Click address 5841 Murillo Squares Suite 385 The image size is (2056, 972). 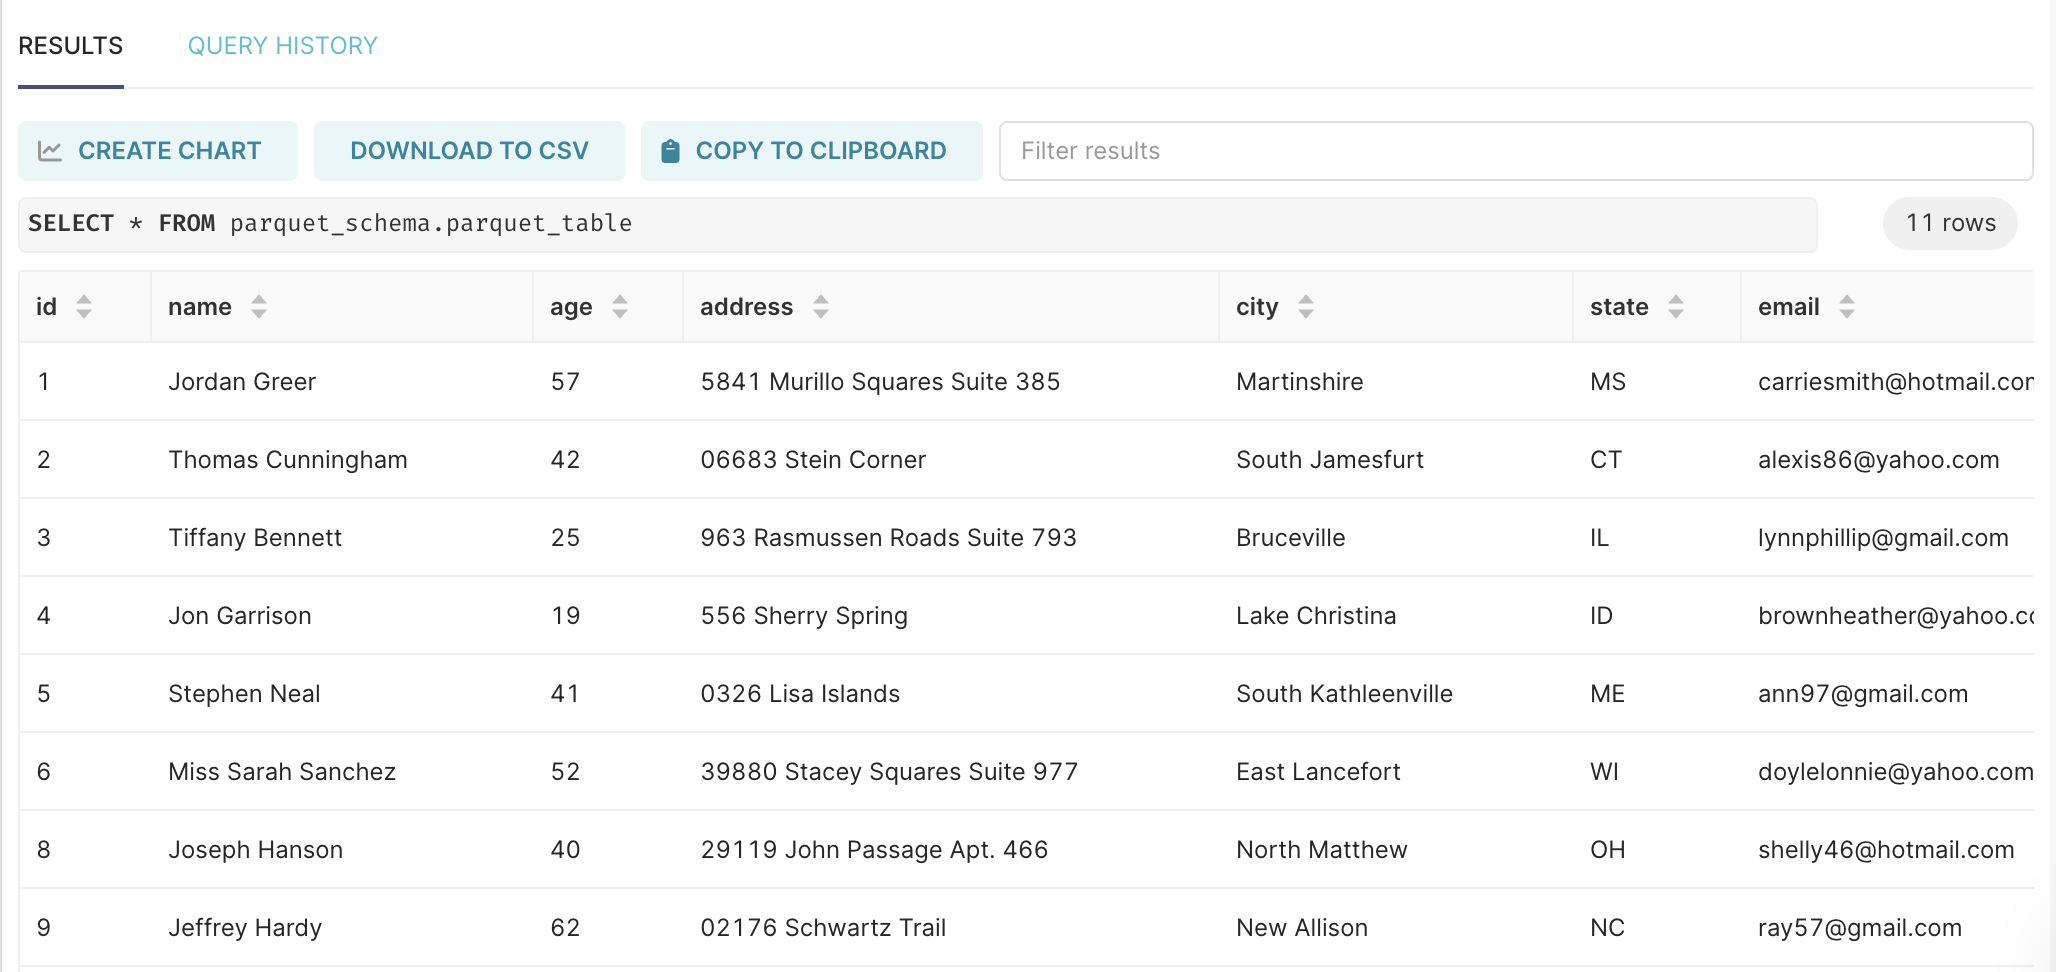880,382
